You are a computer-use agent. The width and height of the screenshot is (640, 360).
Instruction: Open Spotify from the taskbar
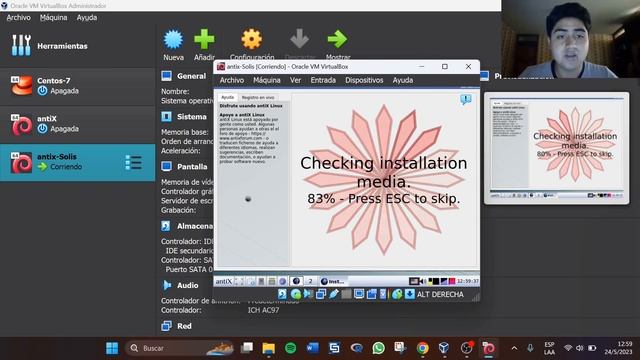coord(291,348)
